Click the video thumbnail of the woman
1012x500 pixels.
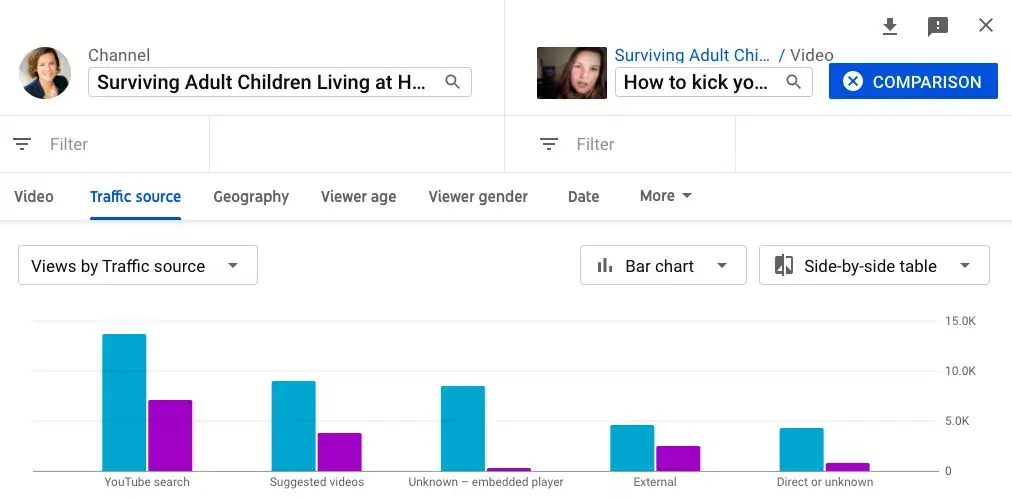coord(572,73)
